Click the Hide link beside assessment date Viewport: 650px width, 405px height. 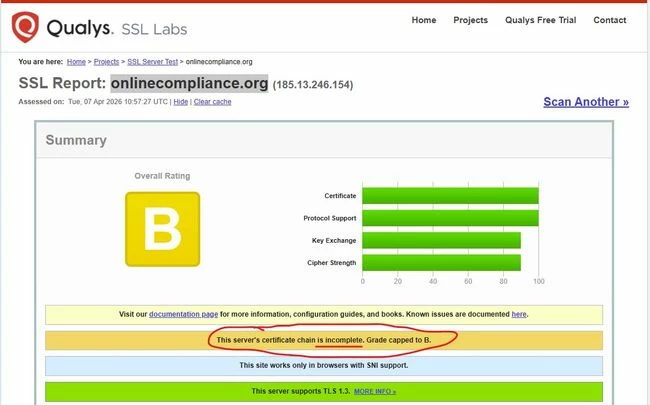coord(181,102)
